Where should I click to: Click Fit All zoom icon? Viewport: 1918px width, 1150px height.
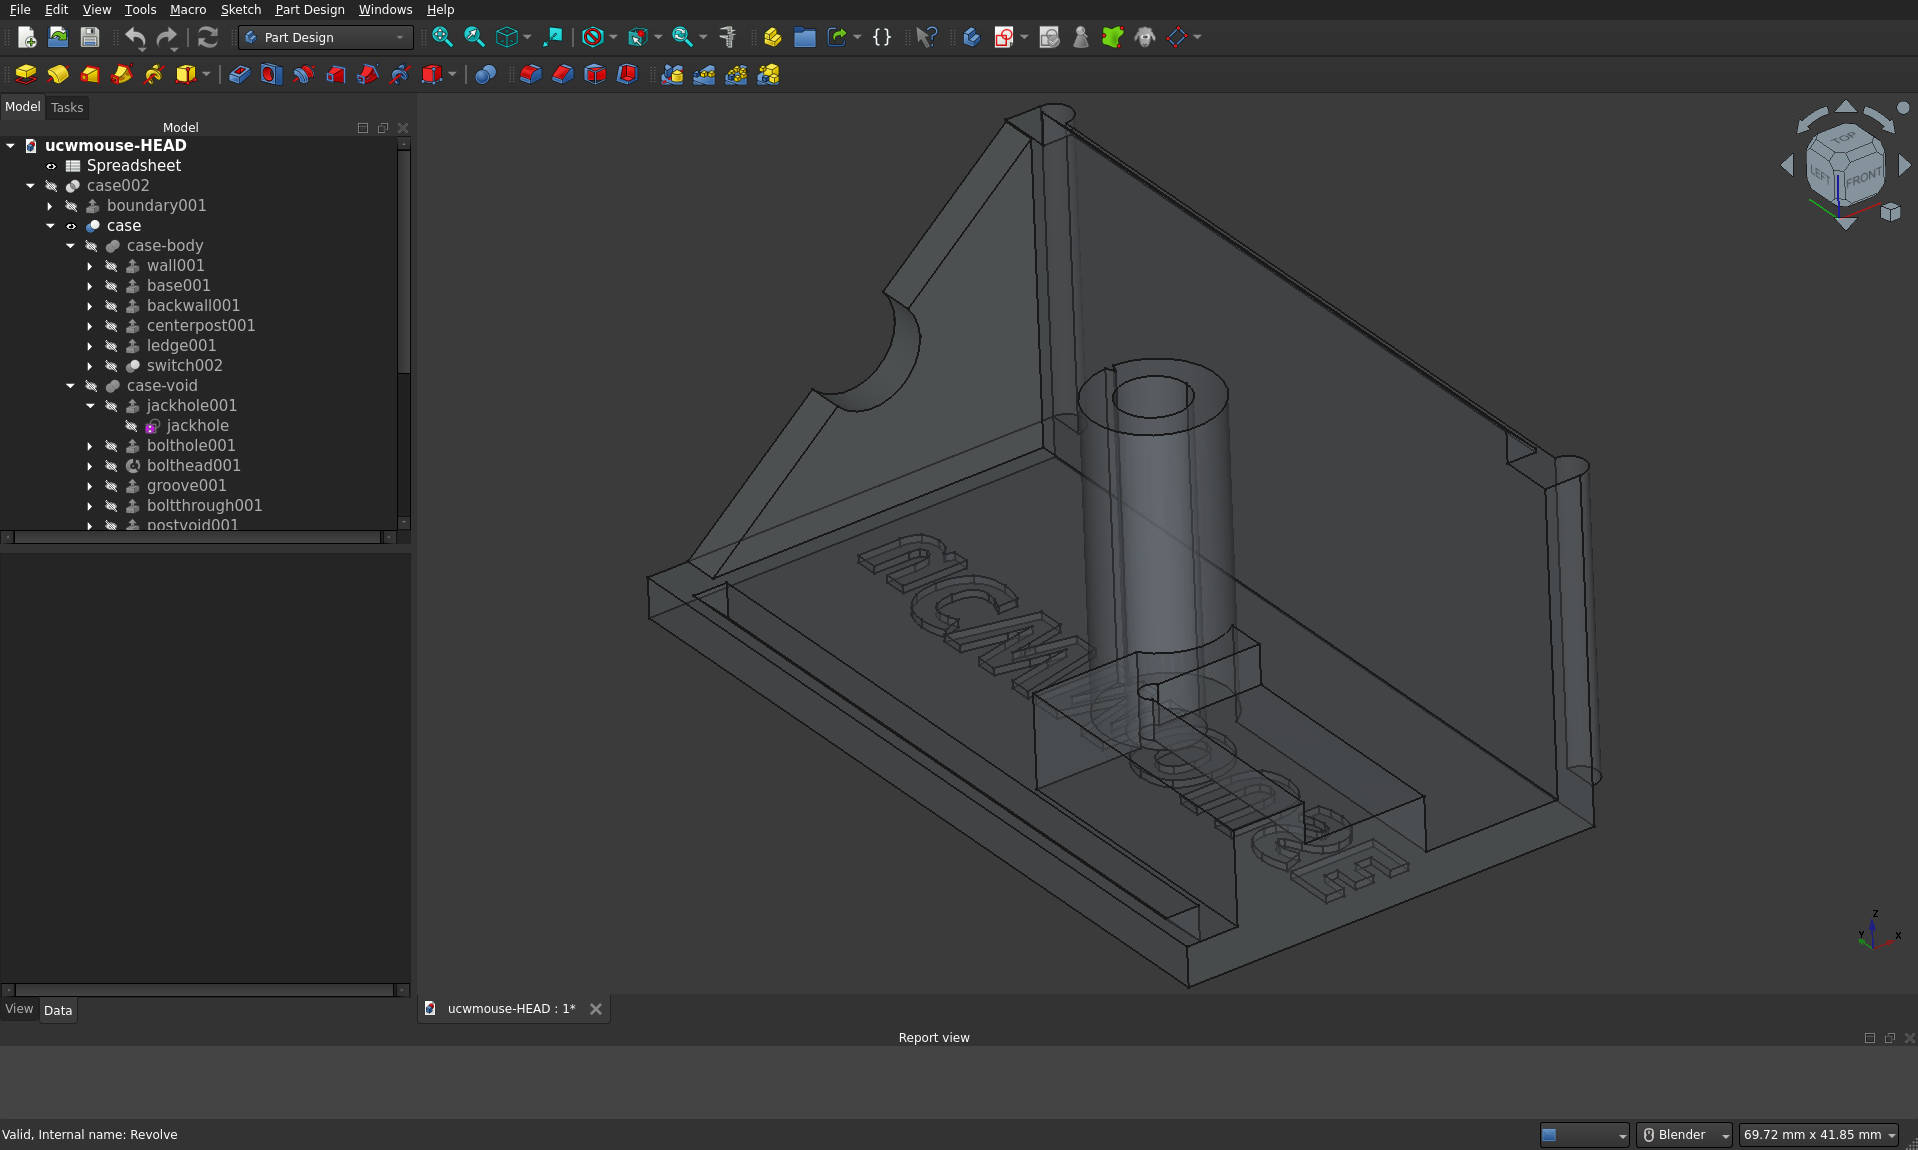pyautogui.click(x=442, y=37)
